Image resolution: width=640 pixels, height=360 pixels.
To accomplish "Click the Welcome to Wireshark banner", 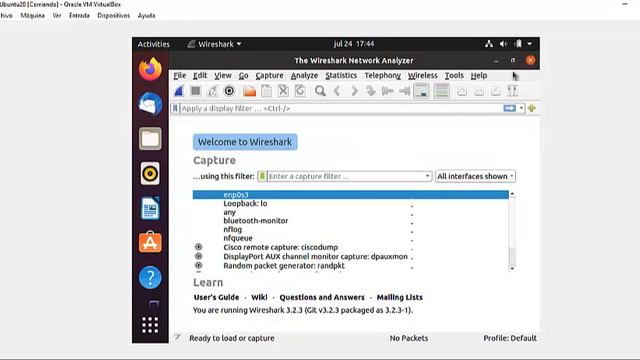I will (x=245, y=142).
